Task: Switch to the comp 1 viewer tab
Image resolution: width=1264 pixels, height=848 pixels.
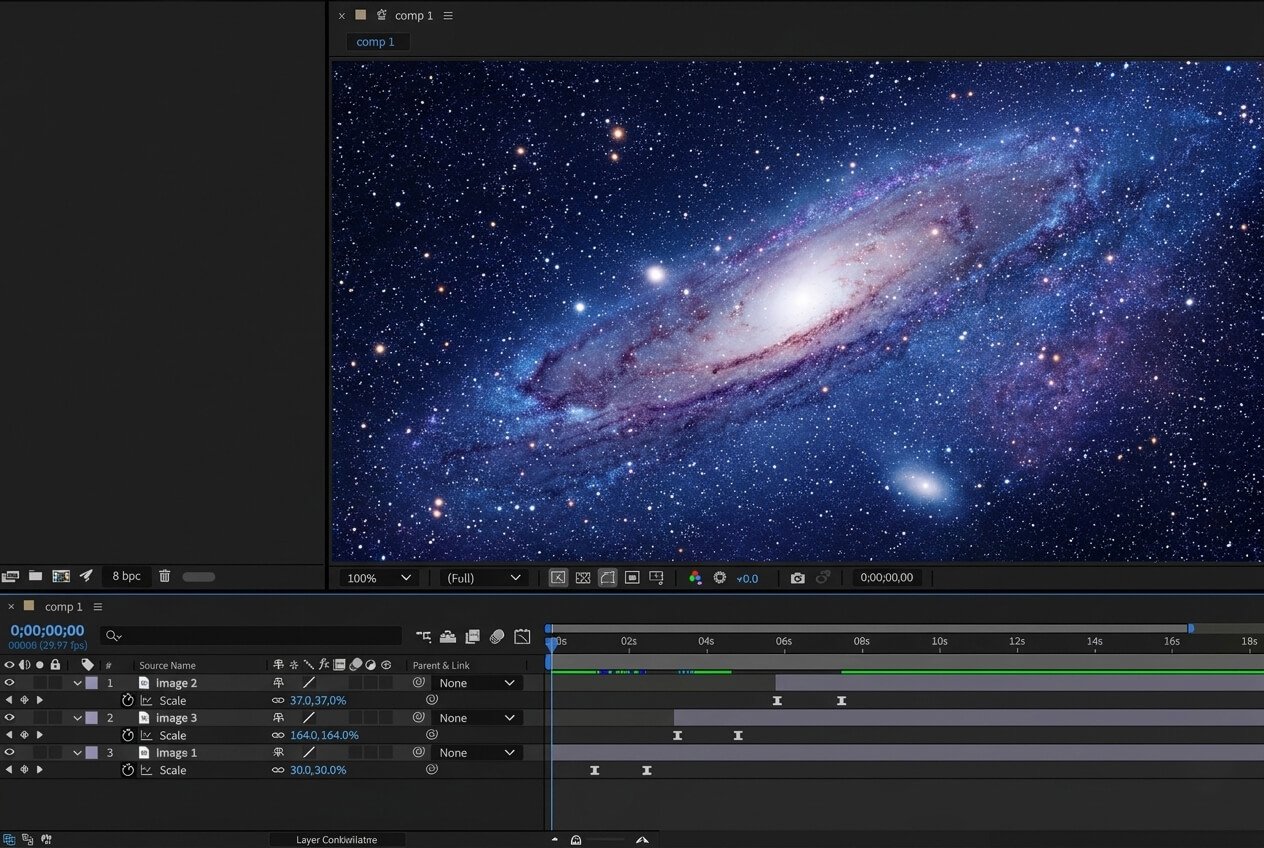Action: (376, 41)
